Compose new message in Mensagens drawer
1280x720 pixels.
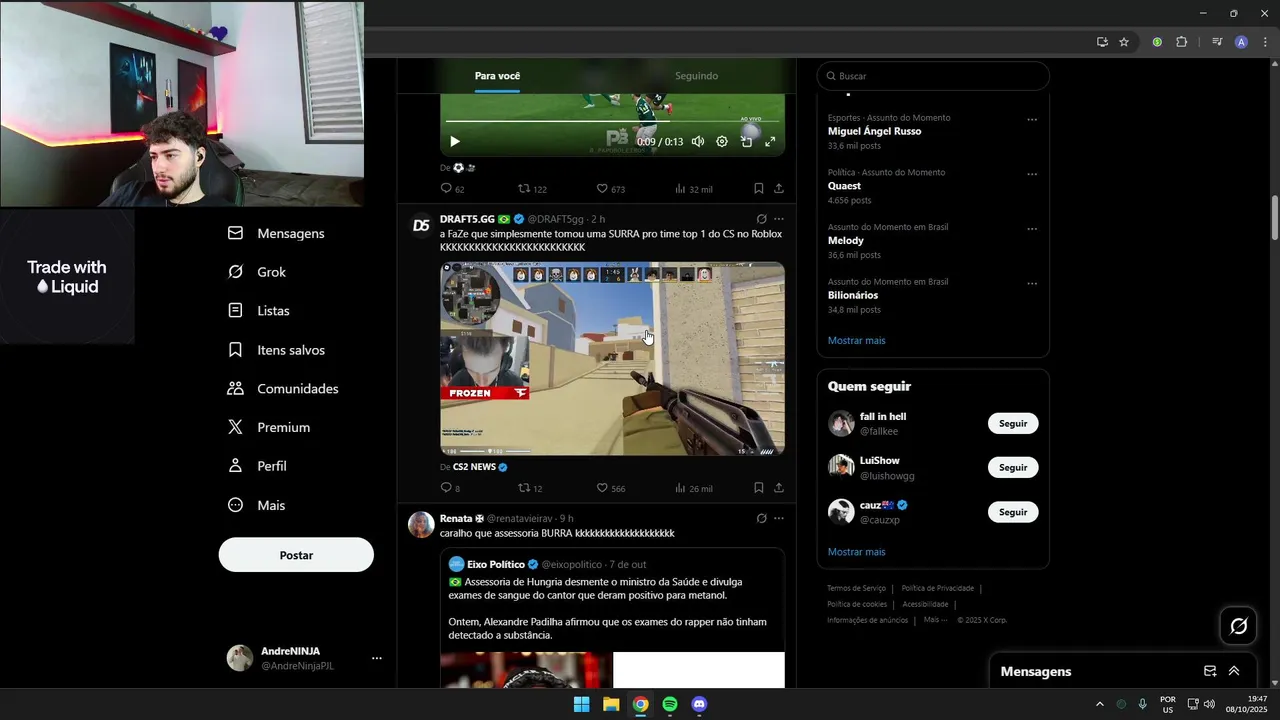coord(1210,671)
